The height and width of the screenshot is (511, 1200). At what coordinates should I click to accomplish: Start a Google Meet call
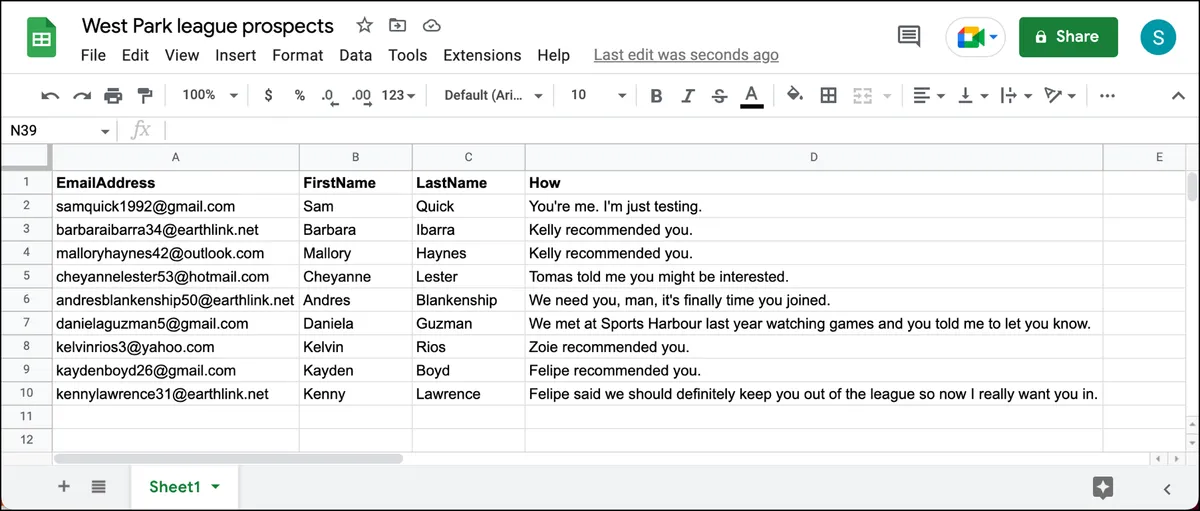975,37
